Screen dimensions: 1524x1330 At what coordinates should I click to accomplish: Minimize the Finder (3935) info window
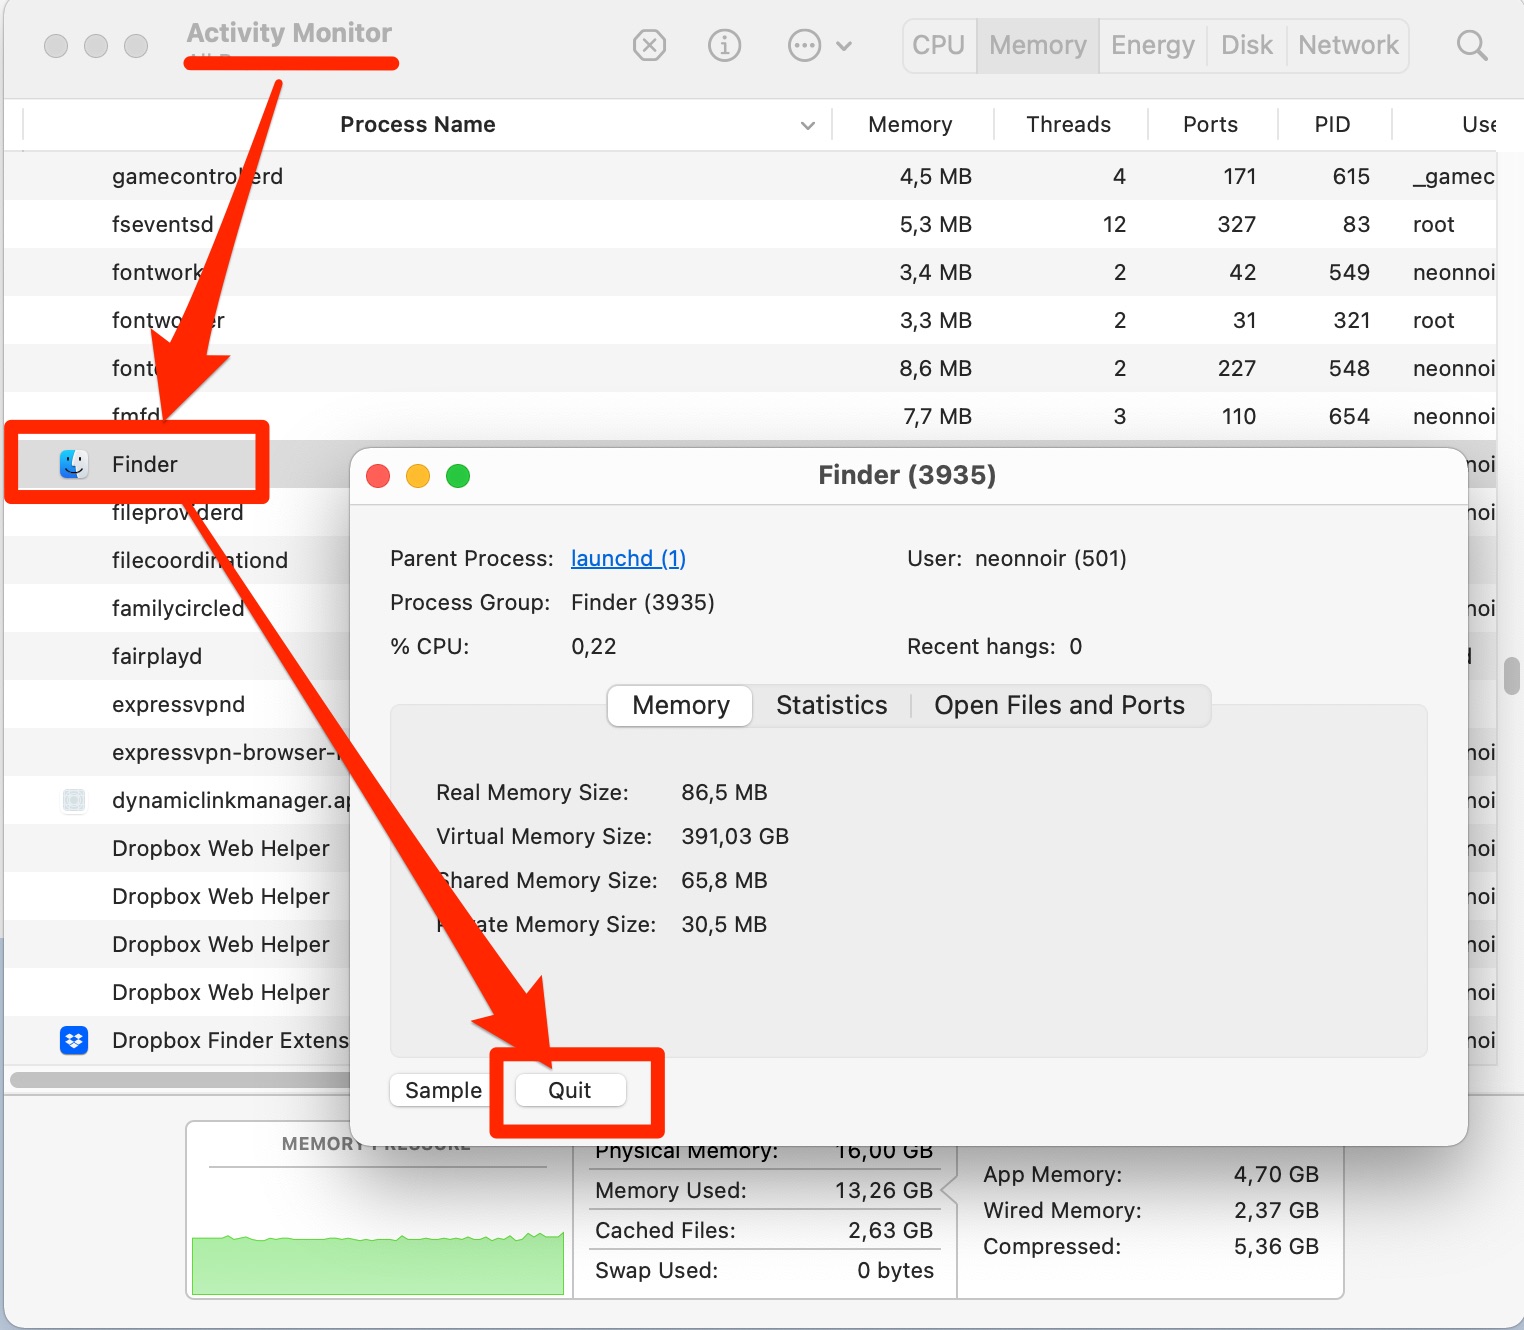tap(418, 476)
